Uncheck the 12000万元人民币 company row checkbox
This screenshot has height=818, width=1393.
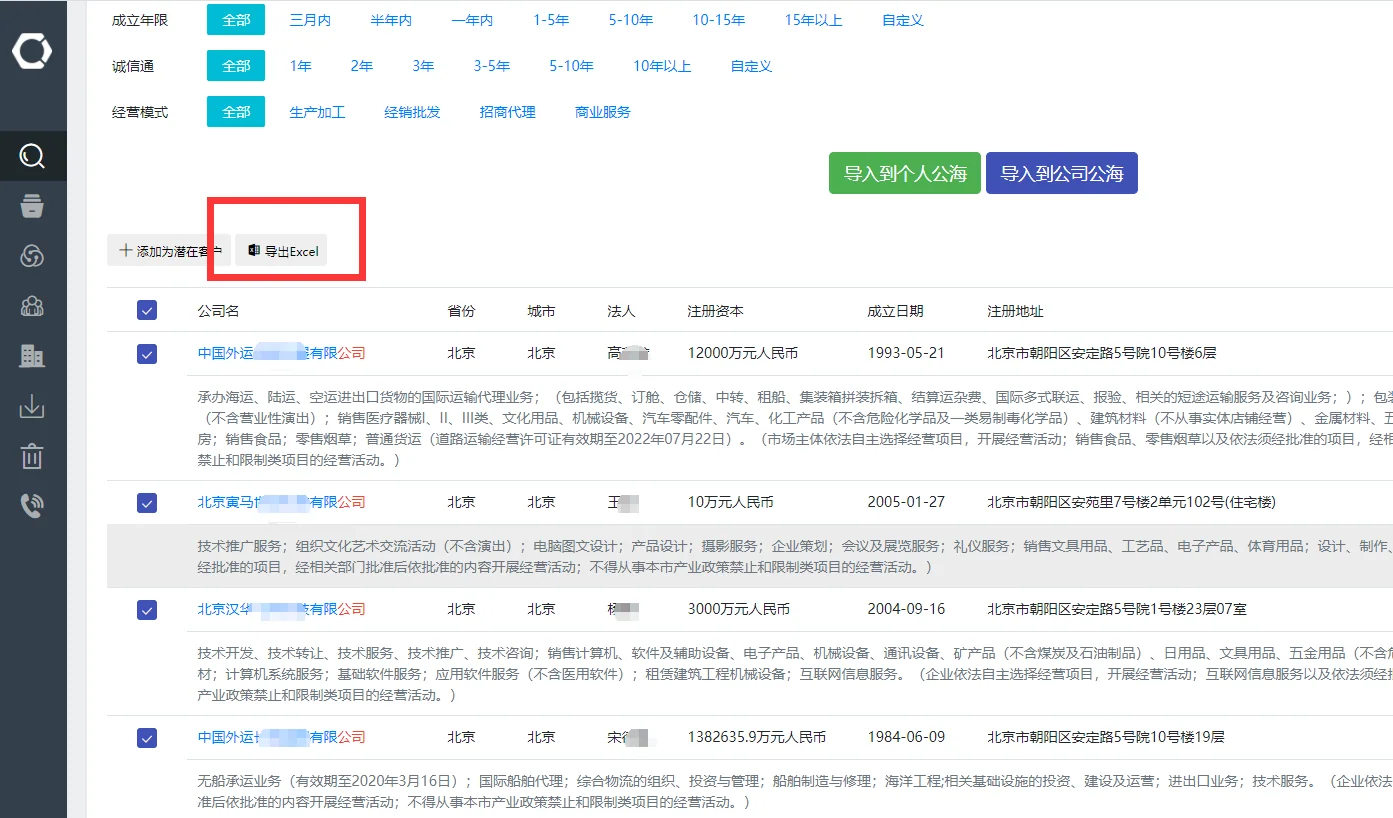[147, 353]
